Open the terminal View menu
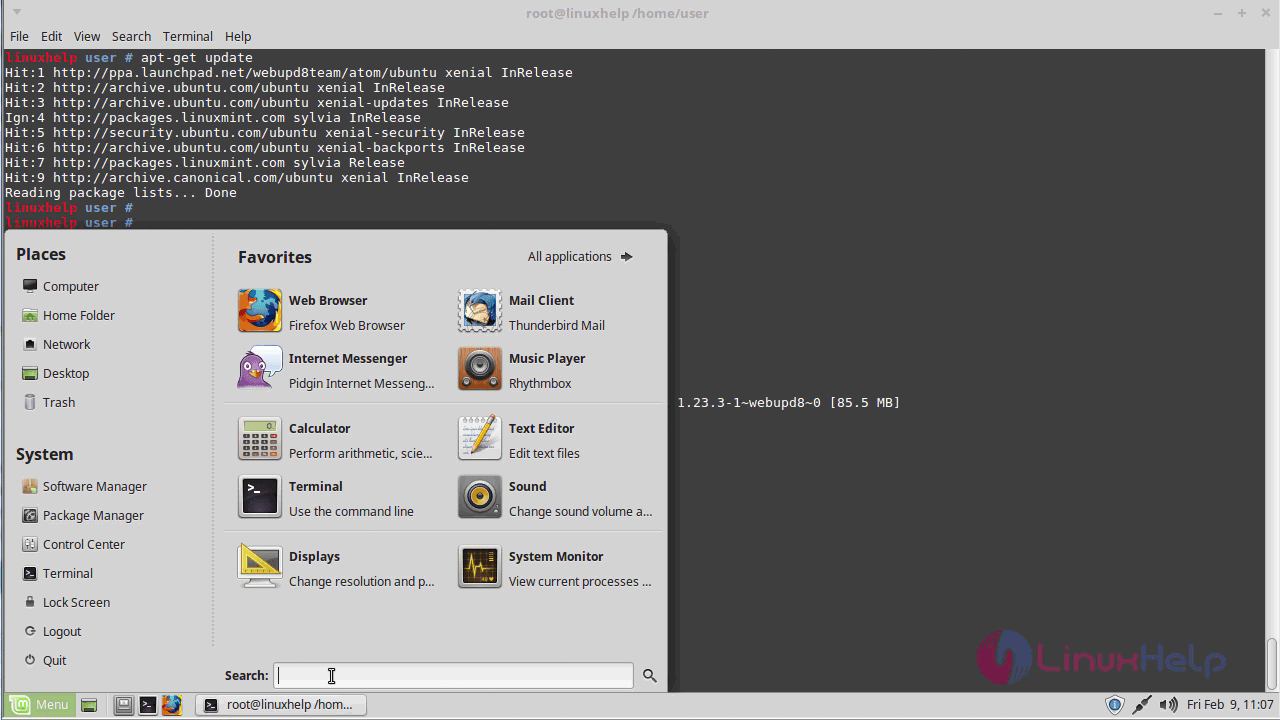Image resolution: width=1280 pixels, height=720 pixels. click(87, 36)
